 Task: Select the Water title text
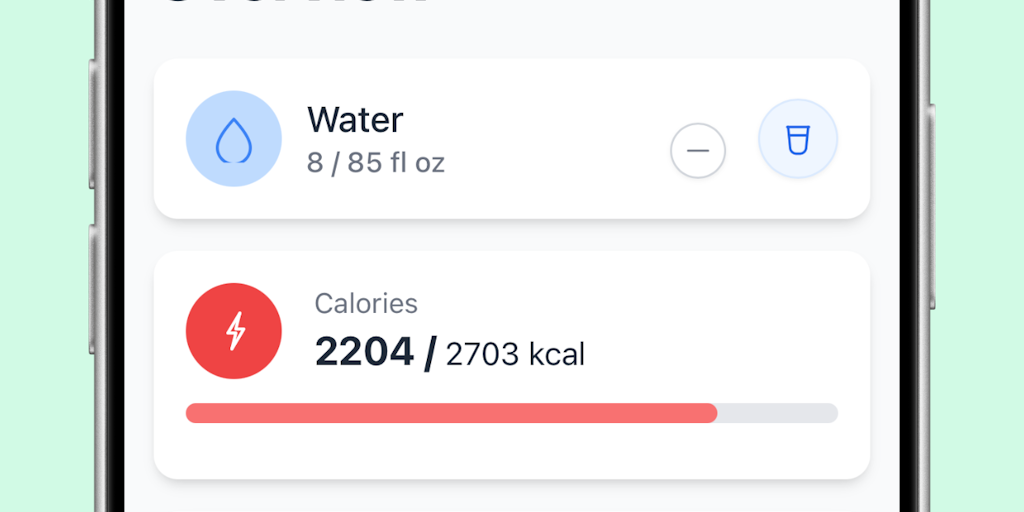pos(355,120)
